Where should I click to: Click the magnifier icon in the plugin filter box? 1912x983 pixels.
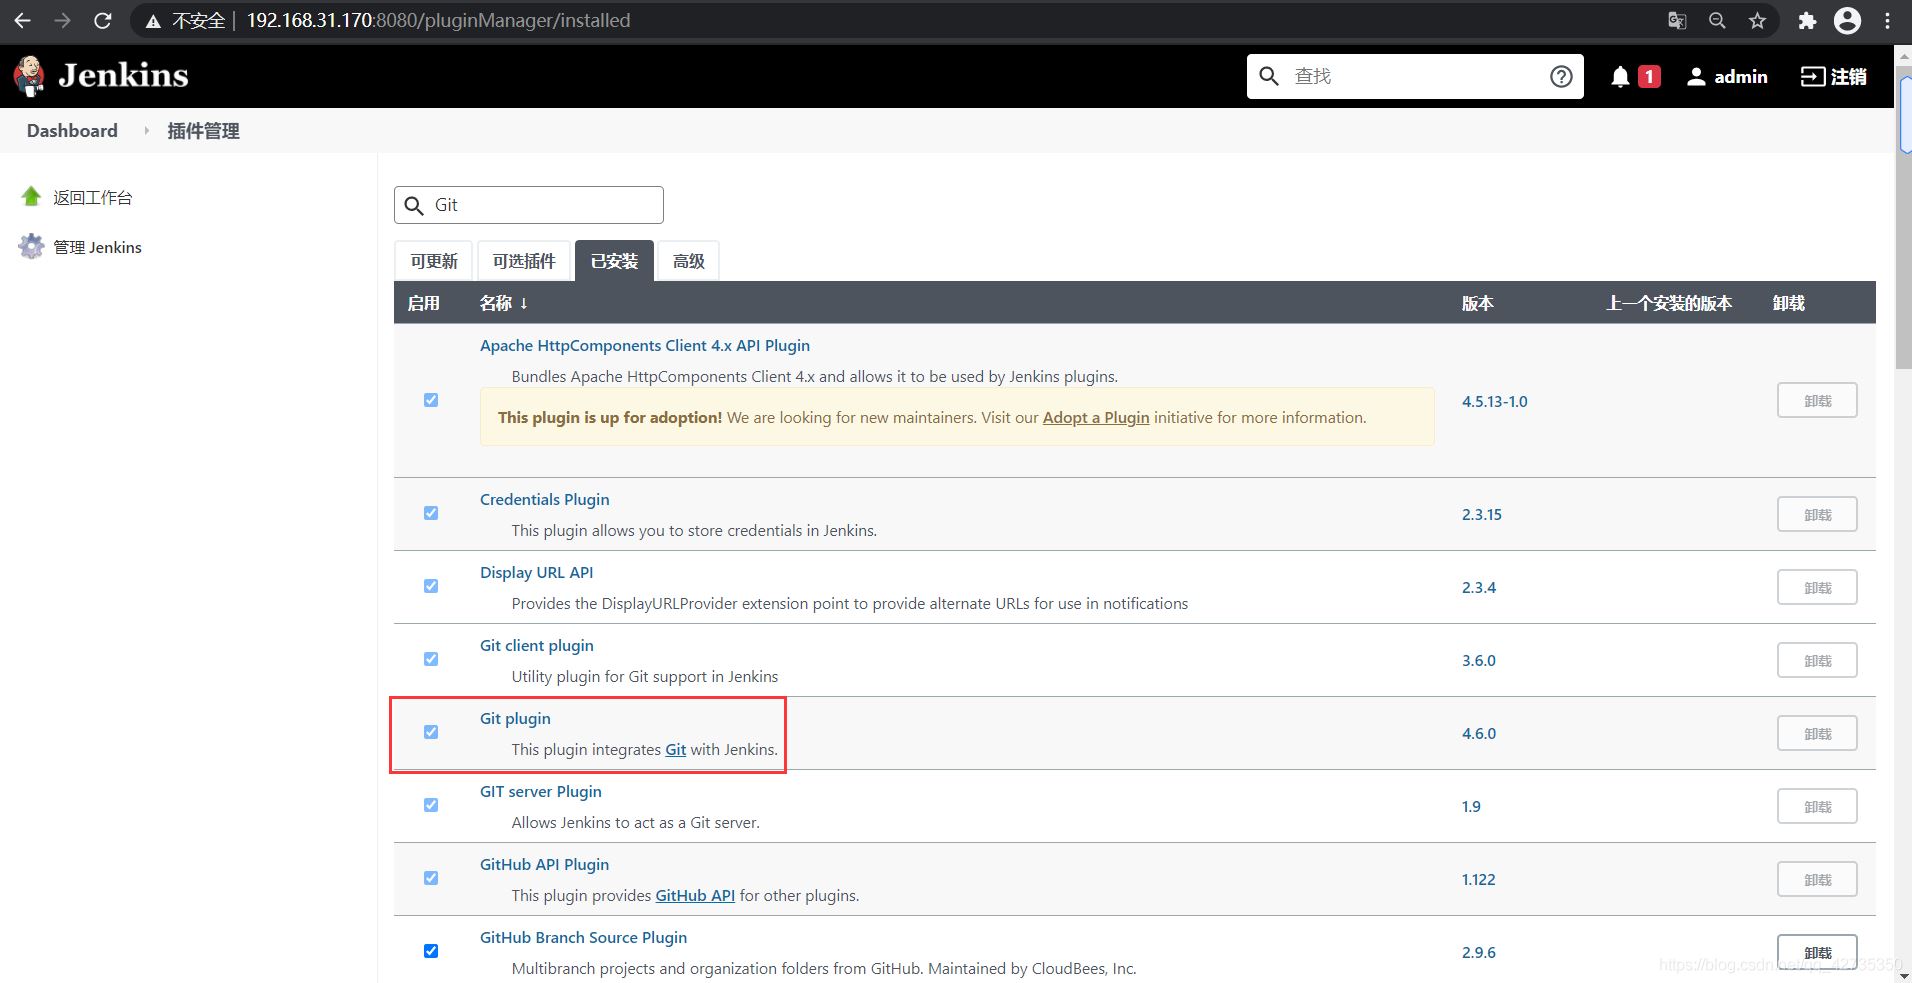click(414, 206)
